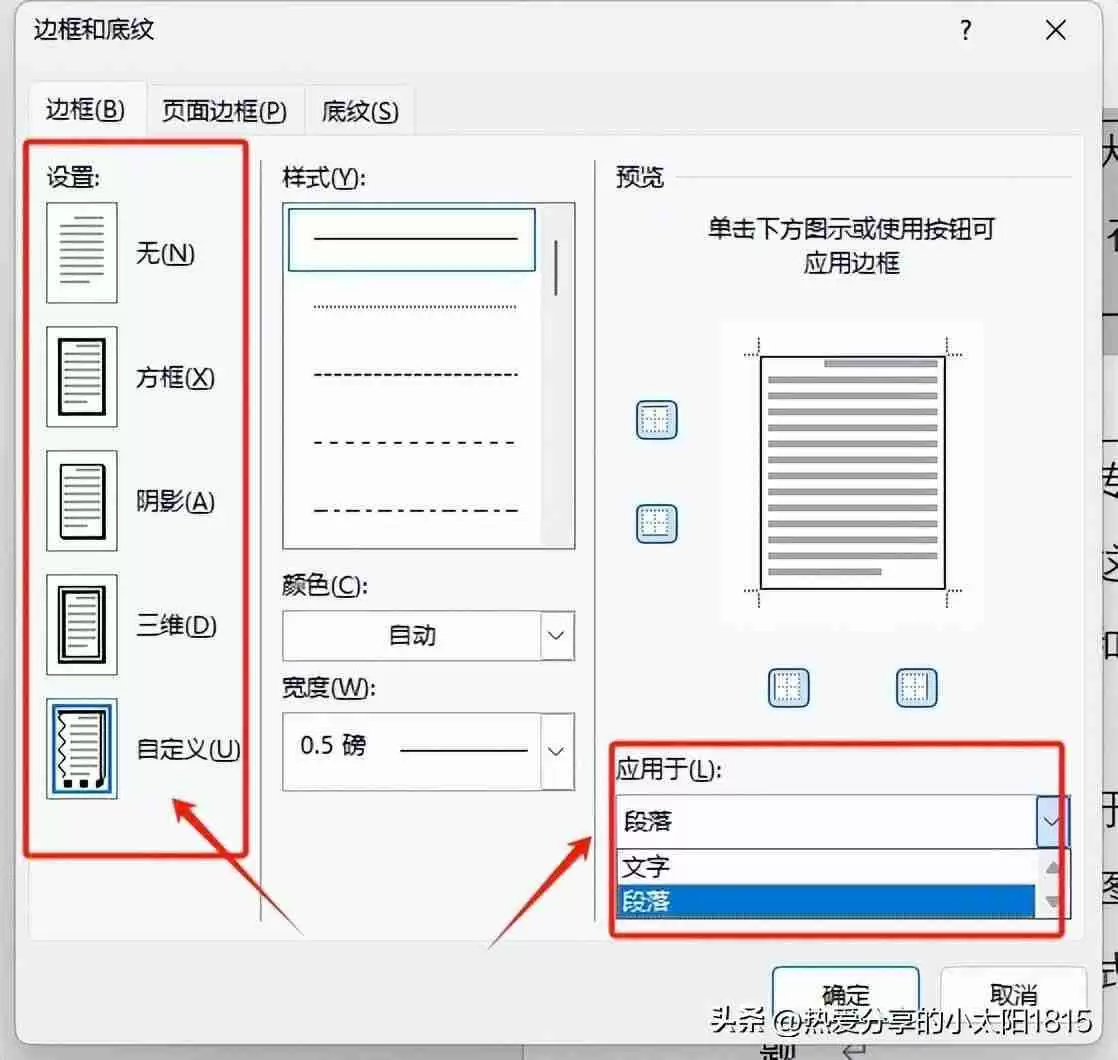The image size is (1118, 1060).
Task: Click the 取消 button
Action: 1012,993
